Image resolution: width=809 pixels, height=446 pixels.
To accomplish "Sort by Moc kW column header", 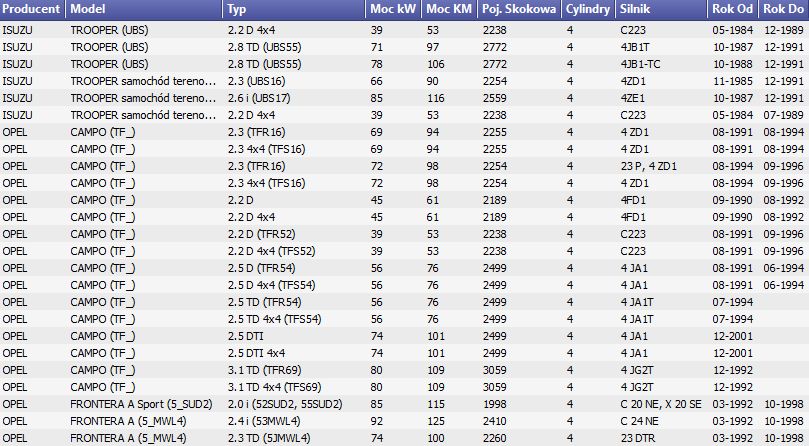I will click(x=394, y=9).
